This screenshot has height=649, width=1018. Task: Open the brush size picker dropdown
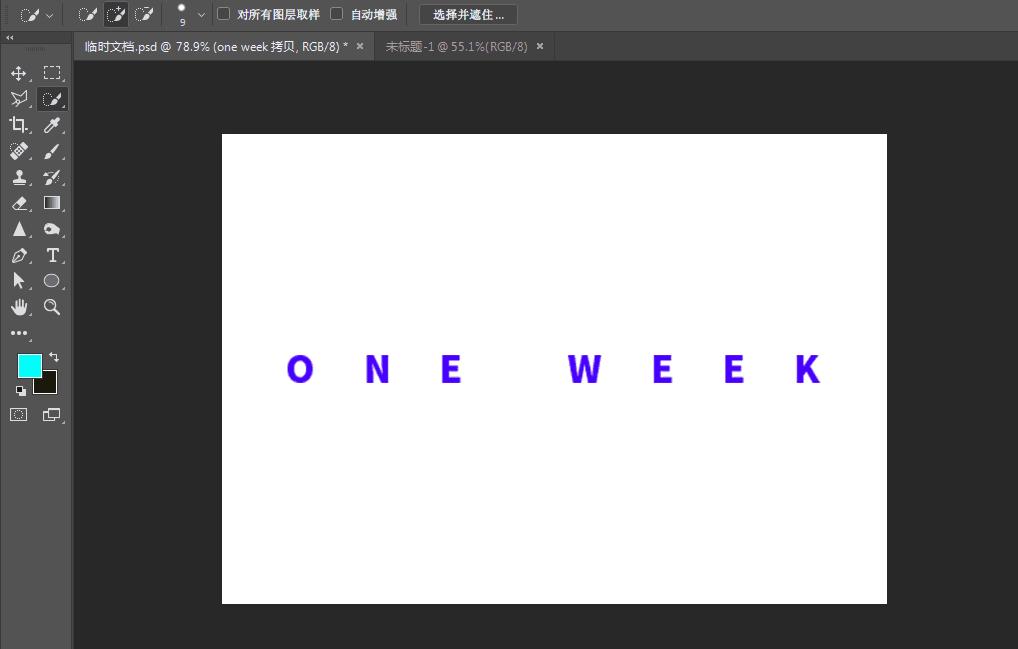point(201,15)
